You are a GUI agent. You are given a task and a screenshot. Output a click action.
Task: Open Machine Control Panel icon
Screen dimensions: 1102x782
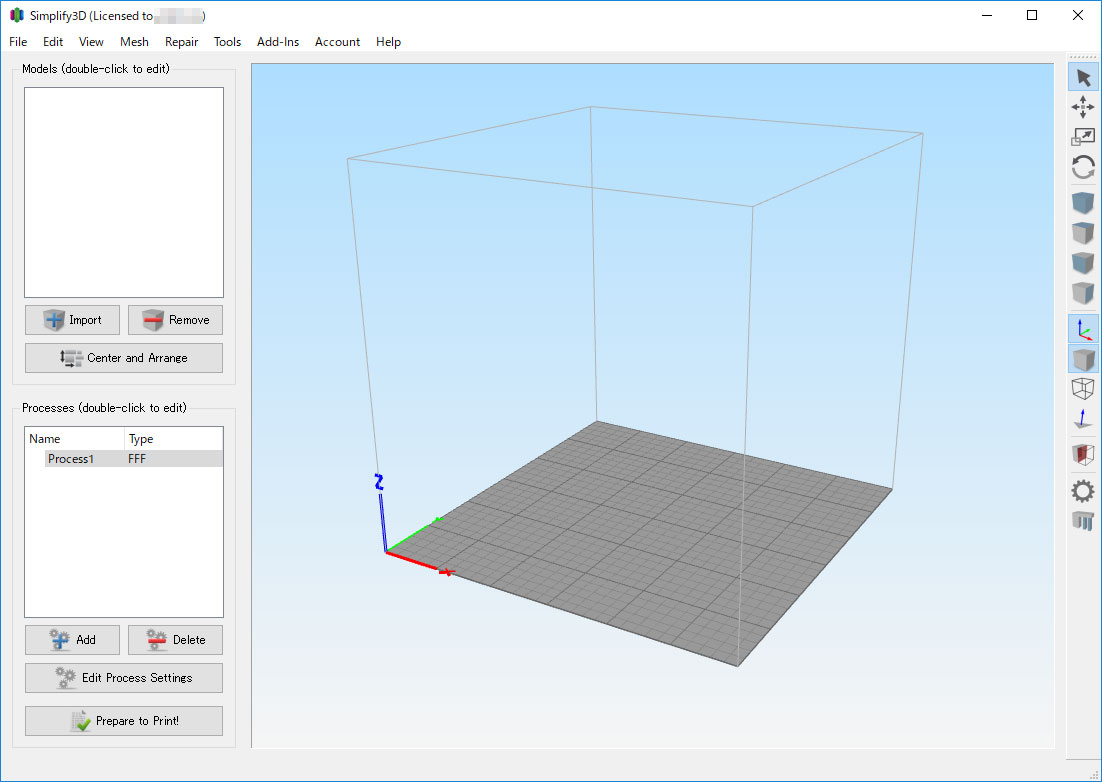[1083, 520]
